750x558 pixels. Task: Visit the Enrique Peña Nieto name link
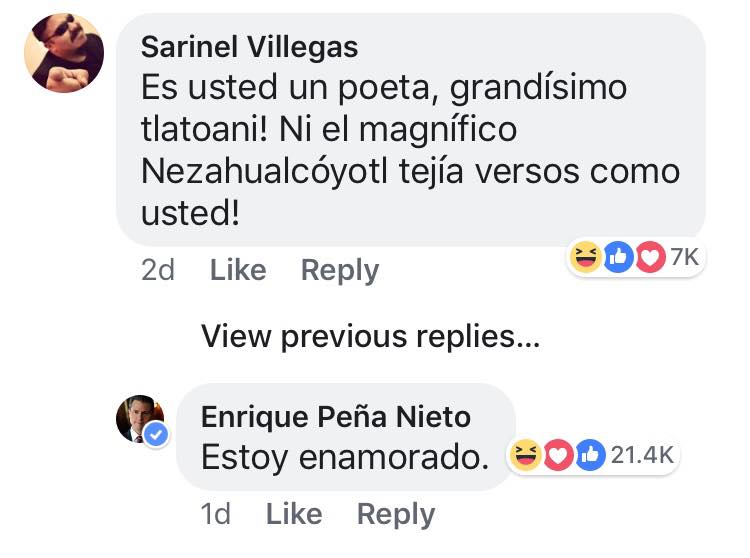[335, 415]
